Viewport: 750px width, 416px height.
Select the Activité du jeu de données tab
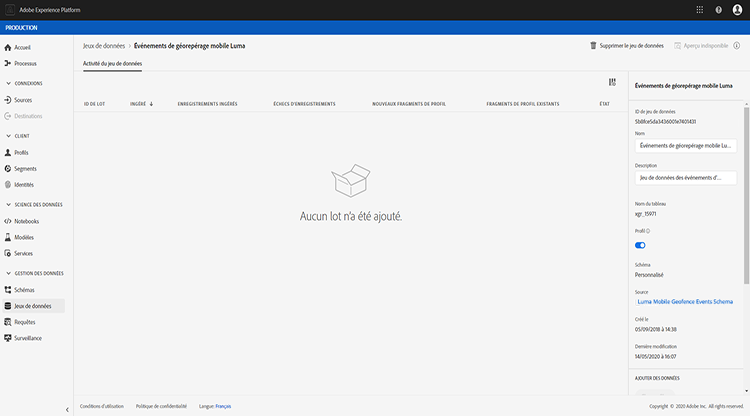(x=112, y=63)
